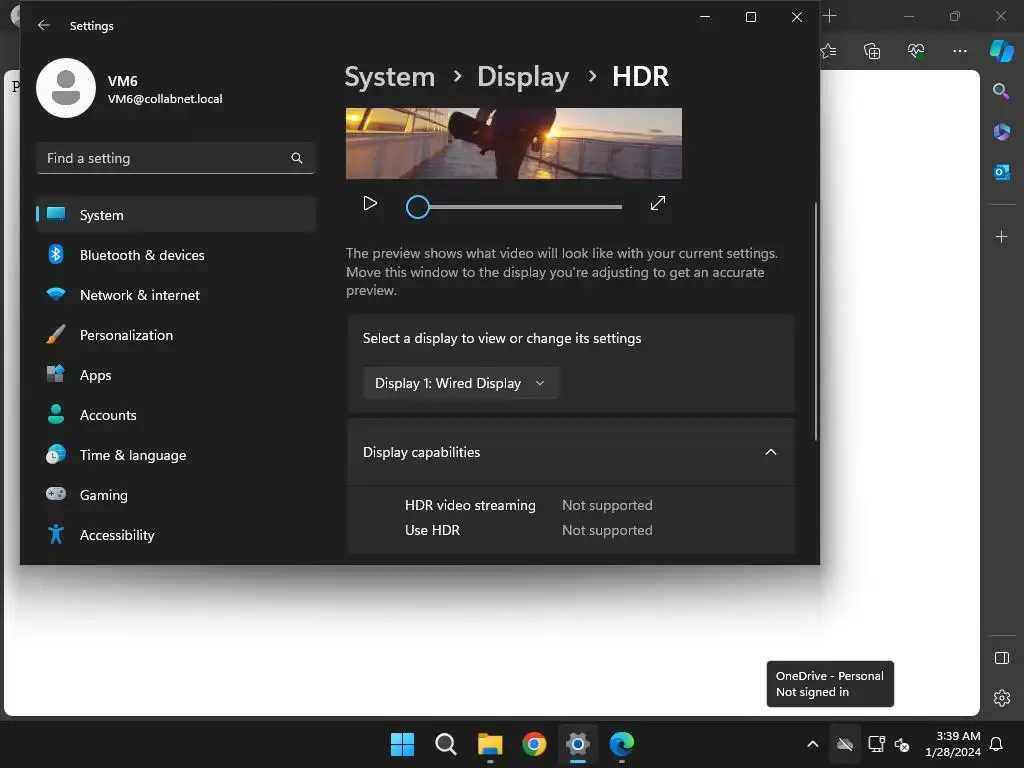Click the Find a setting search field
1024x768 pixels.
pos(176,158)
